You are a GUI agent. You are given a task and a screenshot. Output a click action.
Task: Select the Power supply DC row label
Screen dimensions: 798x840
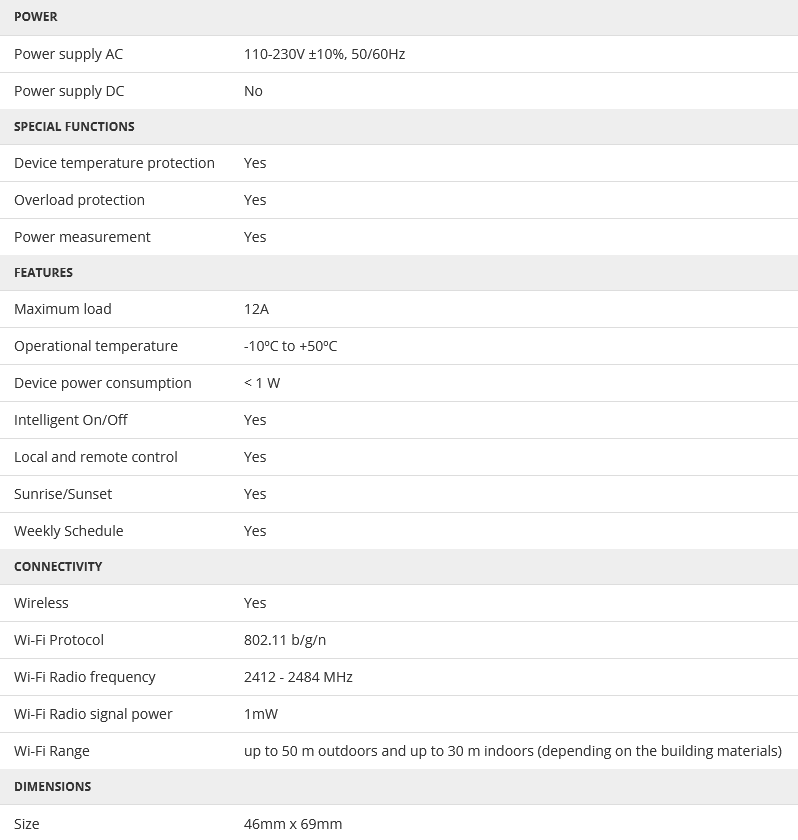pyautogui.click(x=69, y=91)
